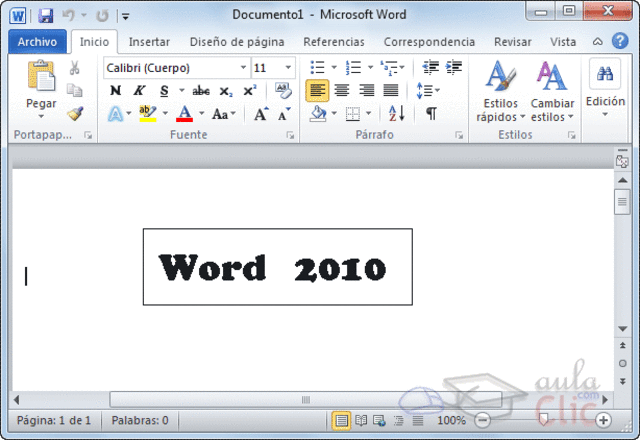Switch to Print Layout view icon
The height and width of the screenshot is (440, 640).
point(341,420)
